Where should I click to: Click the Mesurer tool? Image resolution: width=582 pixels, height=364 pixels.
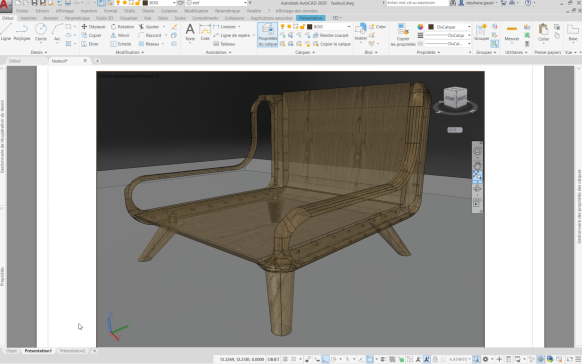point(512,32)
